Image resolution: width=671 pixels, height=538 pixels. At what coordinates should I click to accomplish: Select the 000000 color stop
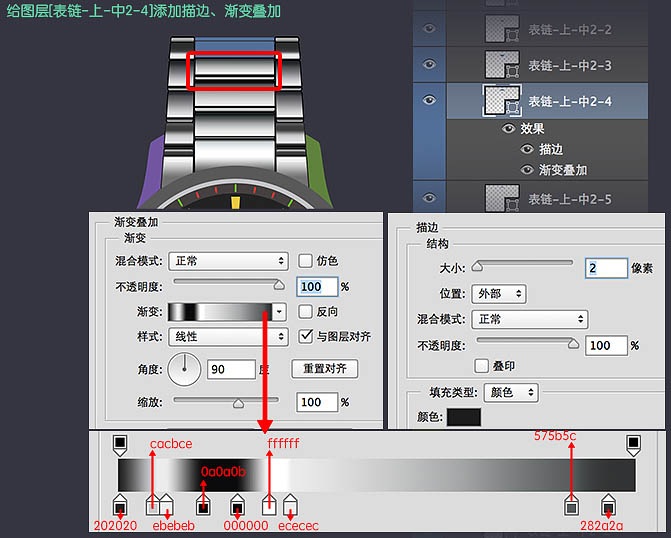click(238, 505)
